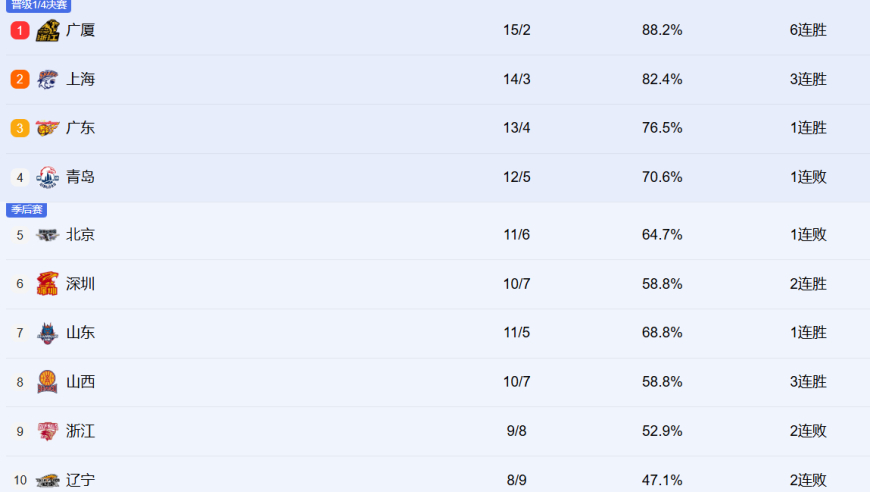This screenshot has height=492, width=870.
Task: Click the 深圳 team logo icon
Action: (x=48, y=284)
